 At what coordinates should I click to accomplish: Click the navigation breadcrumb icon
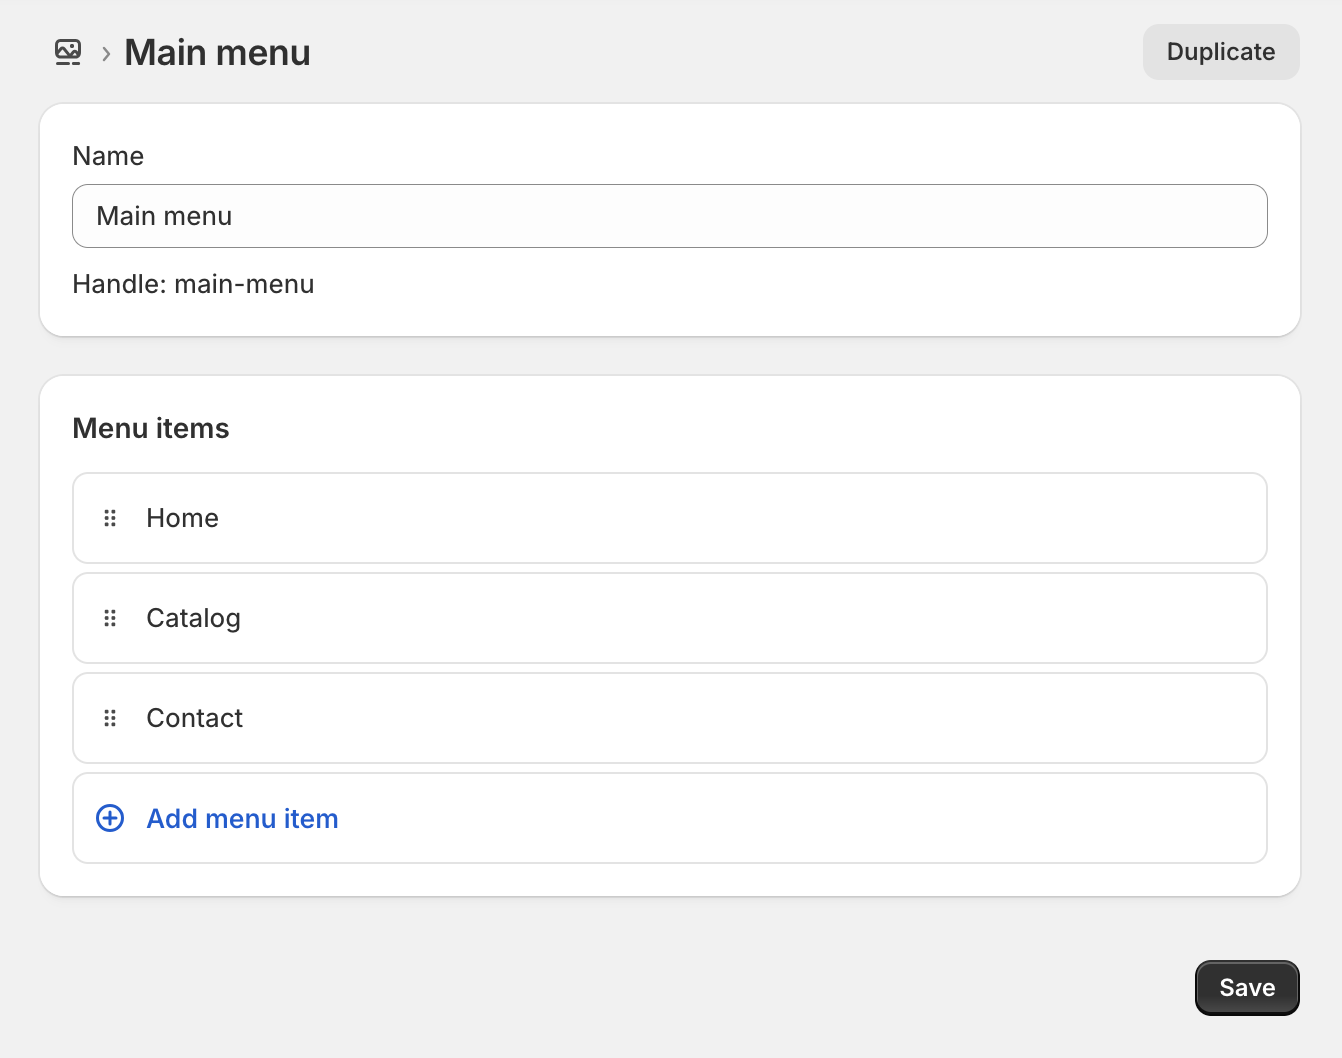(x=68, y=52)
